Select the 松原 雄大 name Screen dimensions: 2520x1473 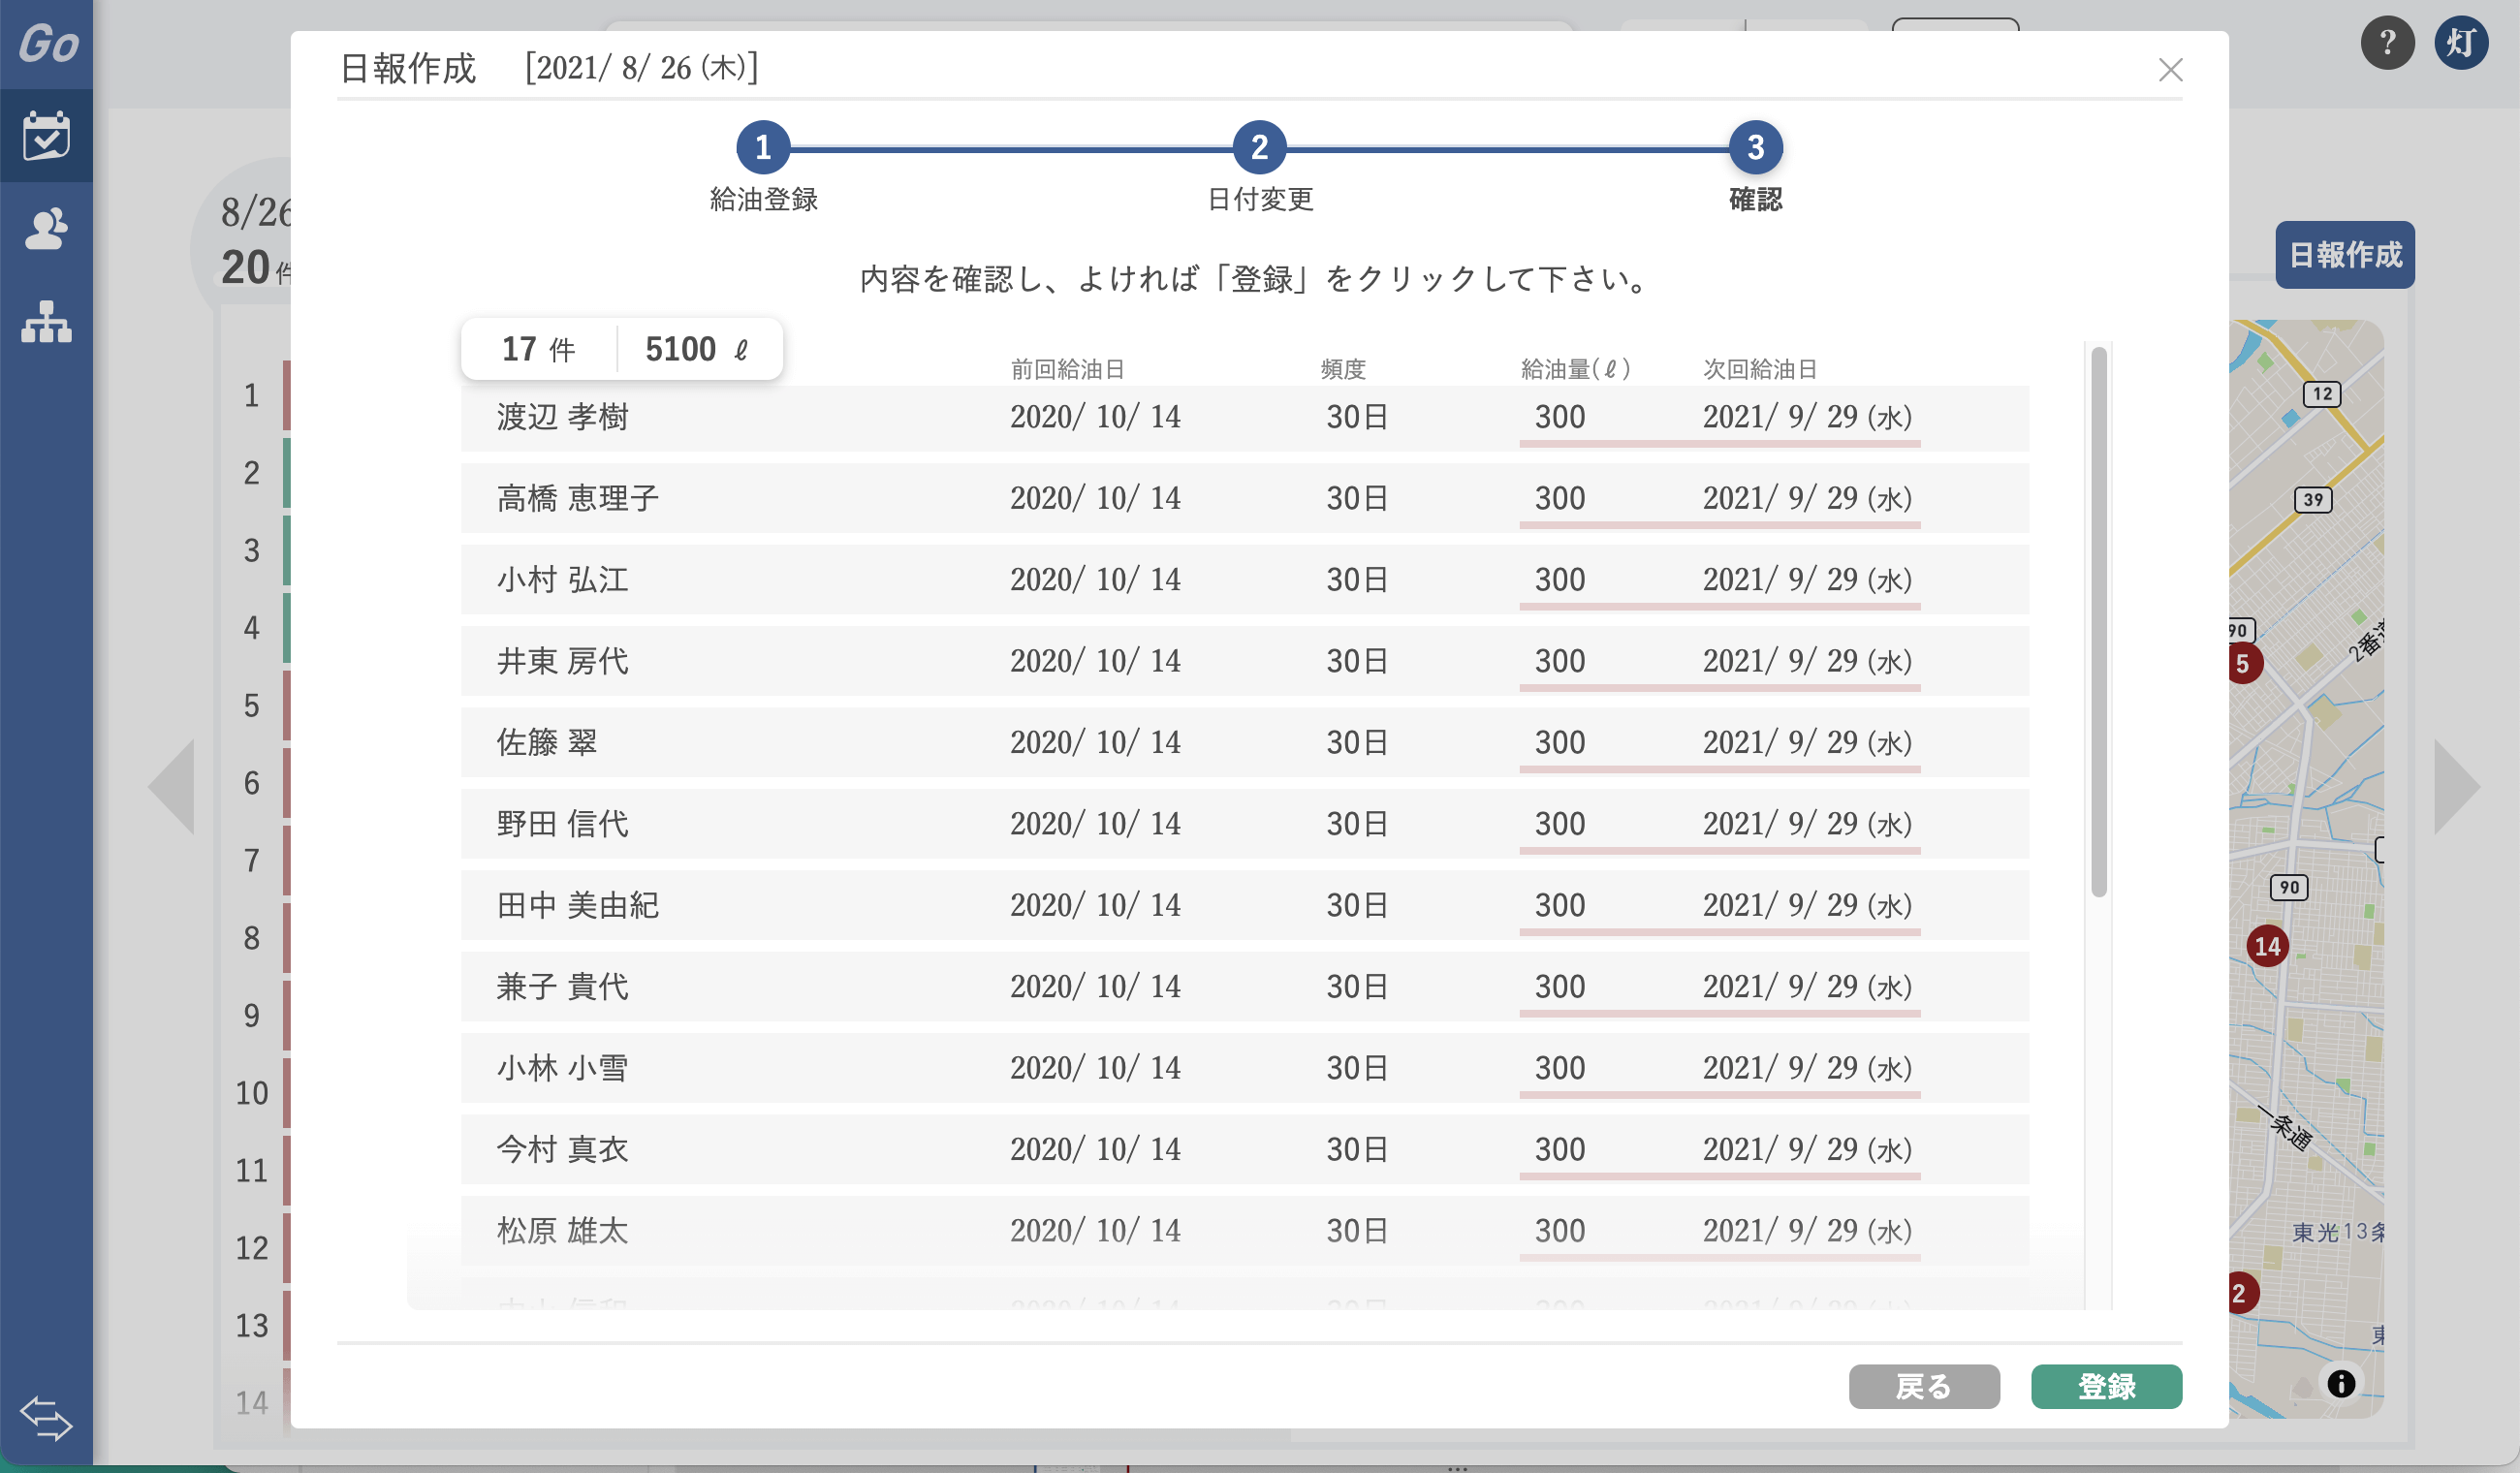pyautogui.click(x=562, y=1231)
